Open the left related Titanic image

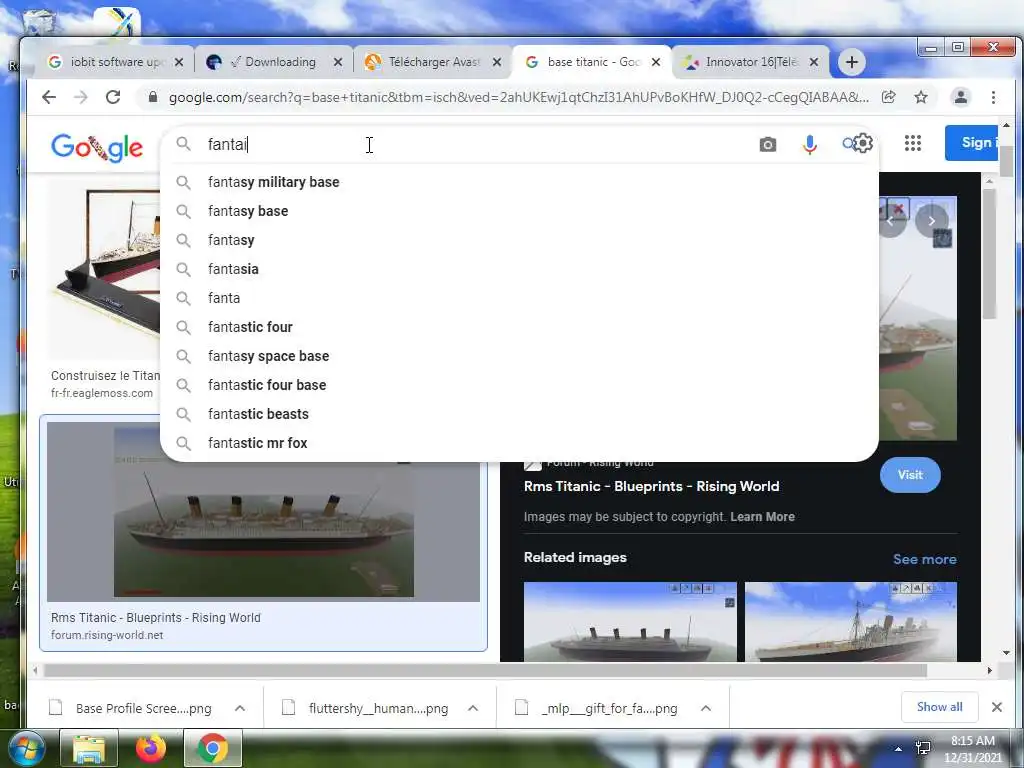click(x=630, y=622)
